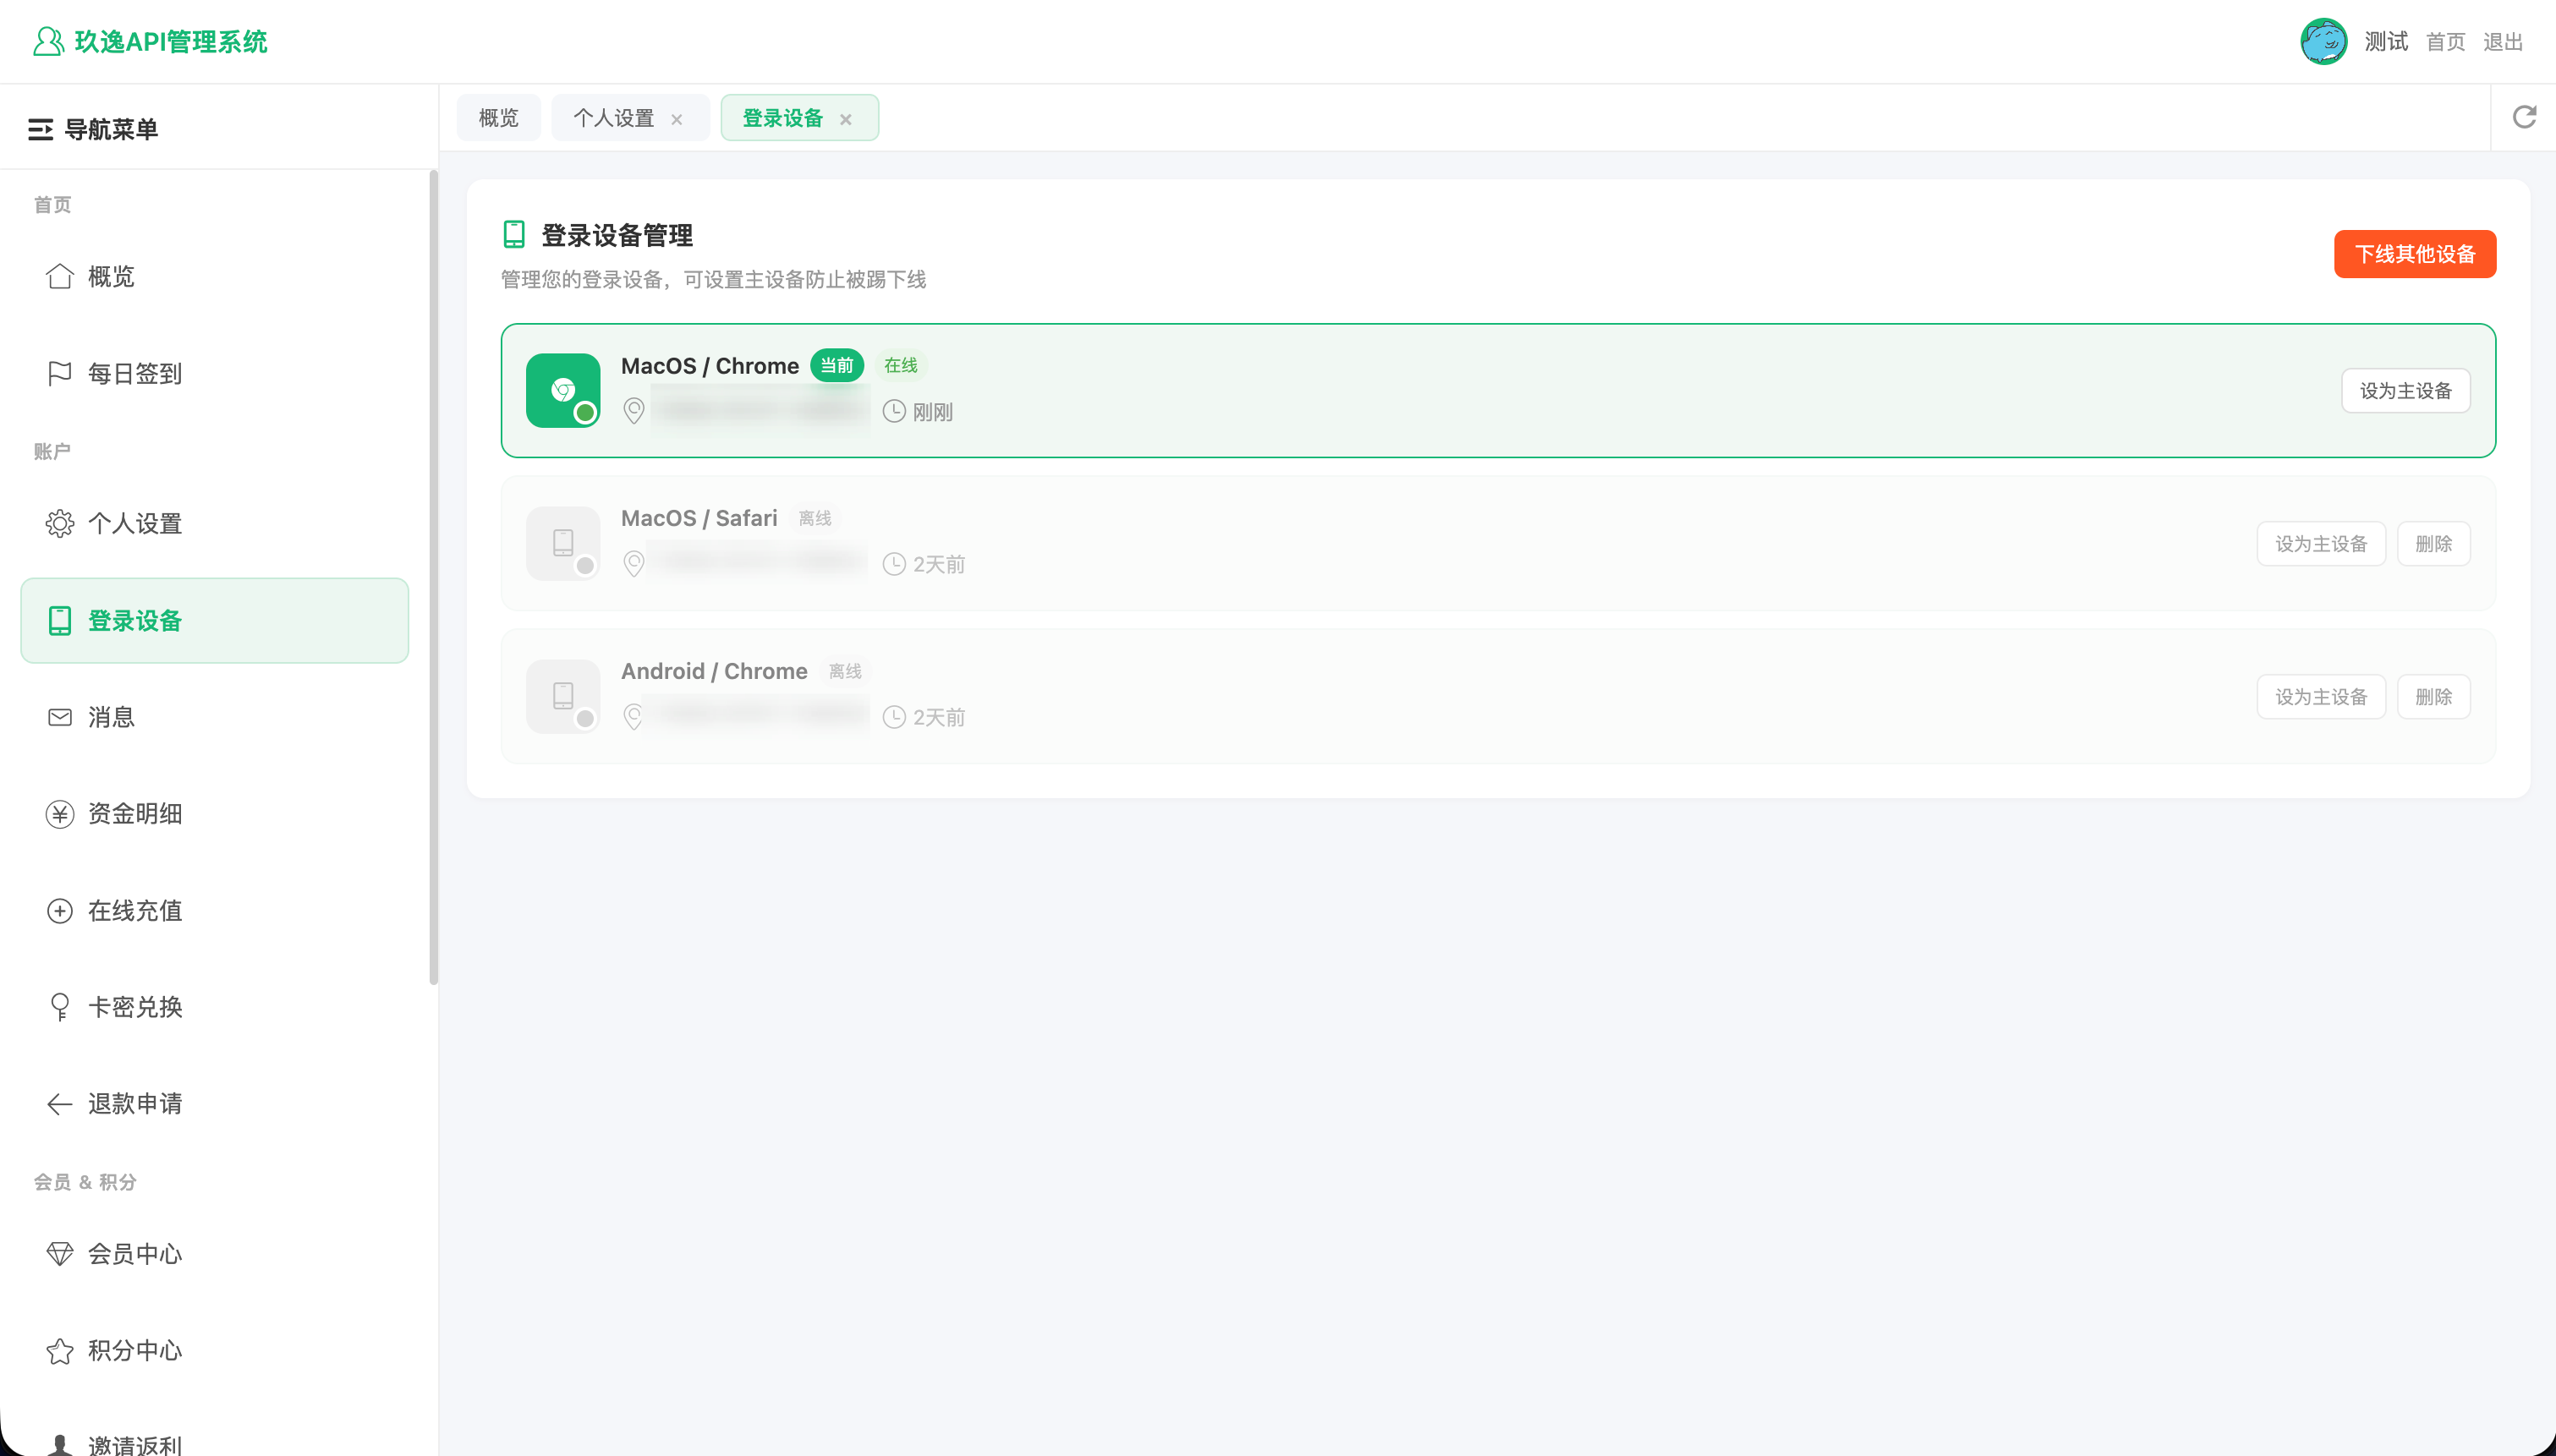Click the plus-circle icon beside 在线充值
Viewport: 2556px width, 1456px height.
(60, 911)
